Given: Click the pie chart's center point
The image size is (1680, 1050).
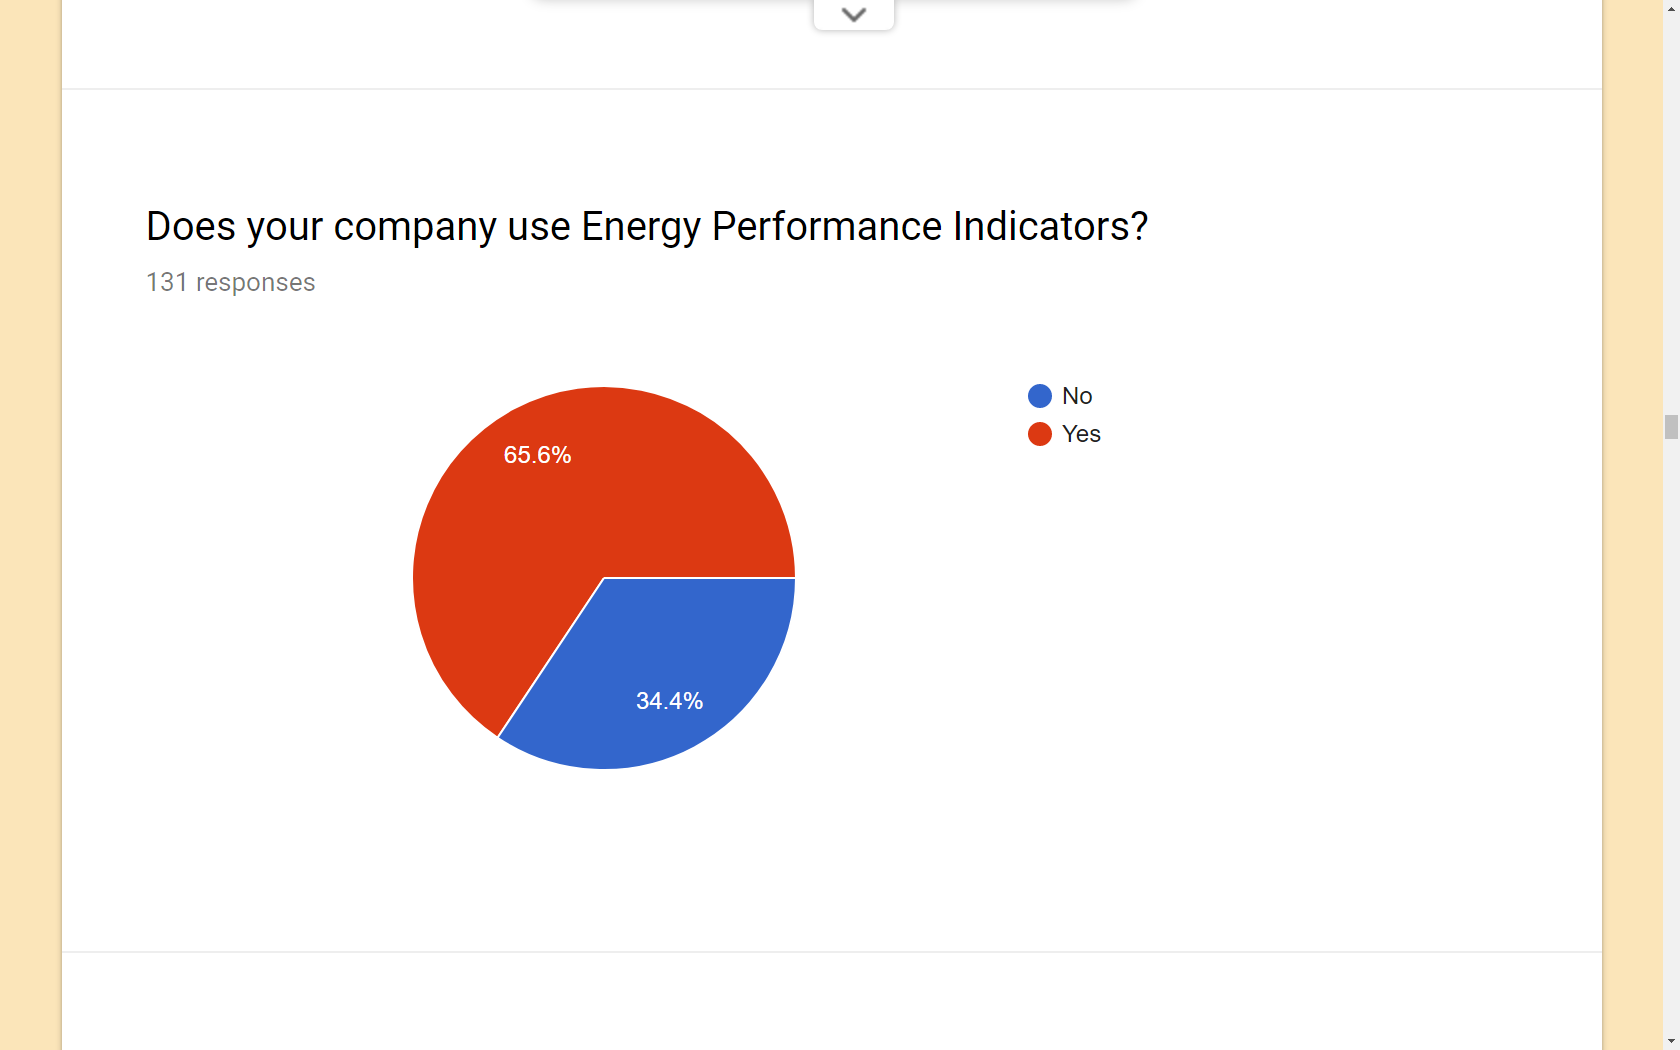Looking at the screenshot, I should pyautogui.click(x=604, y=578).
